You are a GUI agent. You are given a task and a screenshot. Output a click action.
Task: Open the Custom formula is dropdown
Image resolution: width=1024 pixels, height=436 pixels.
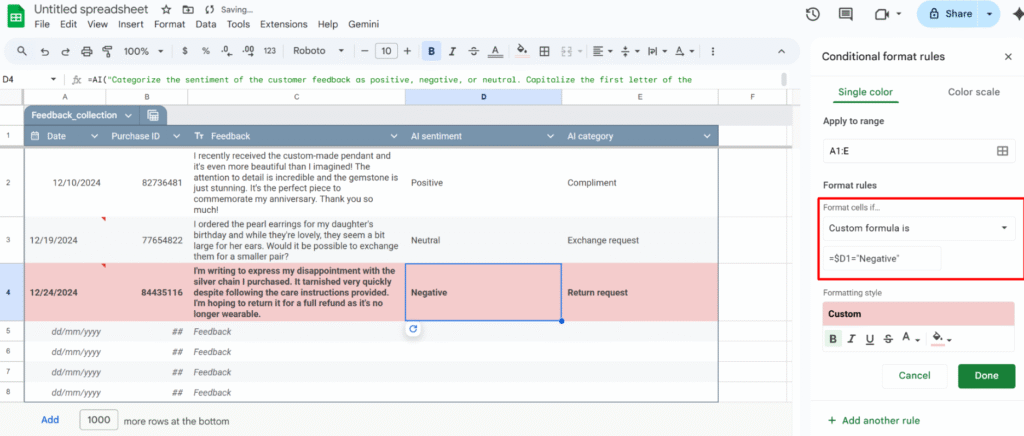(x=918, y=228)
